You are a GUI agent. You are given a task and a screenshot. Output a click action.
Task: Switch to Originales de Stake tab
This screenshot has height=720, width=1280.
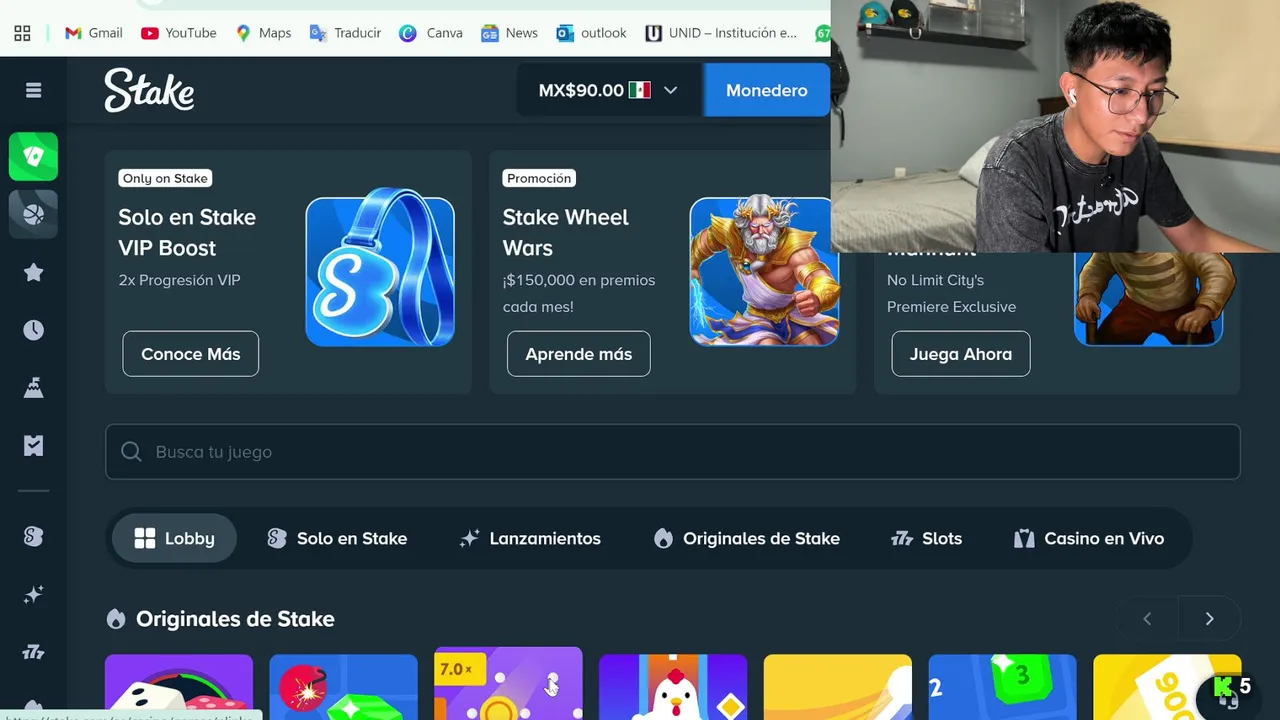746,538
